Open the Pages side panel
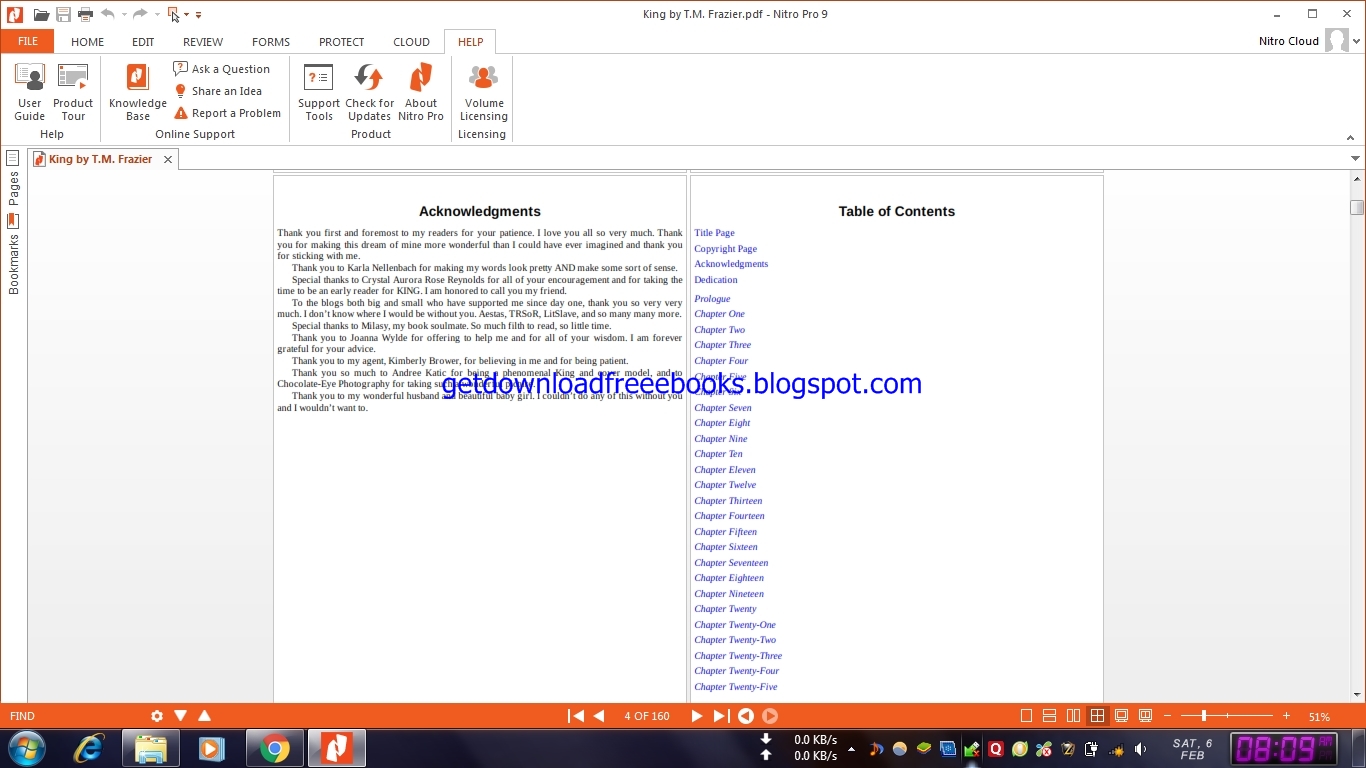This screenshot has width=1366, height=768. [x=13, y=180]
